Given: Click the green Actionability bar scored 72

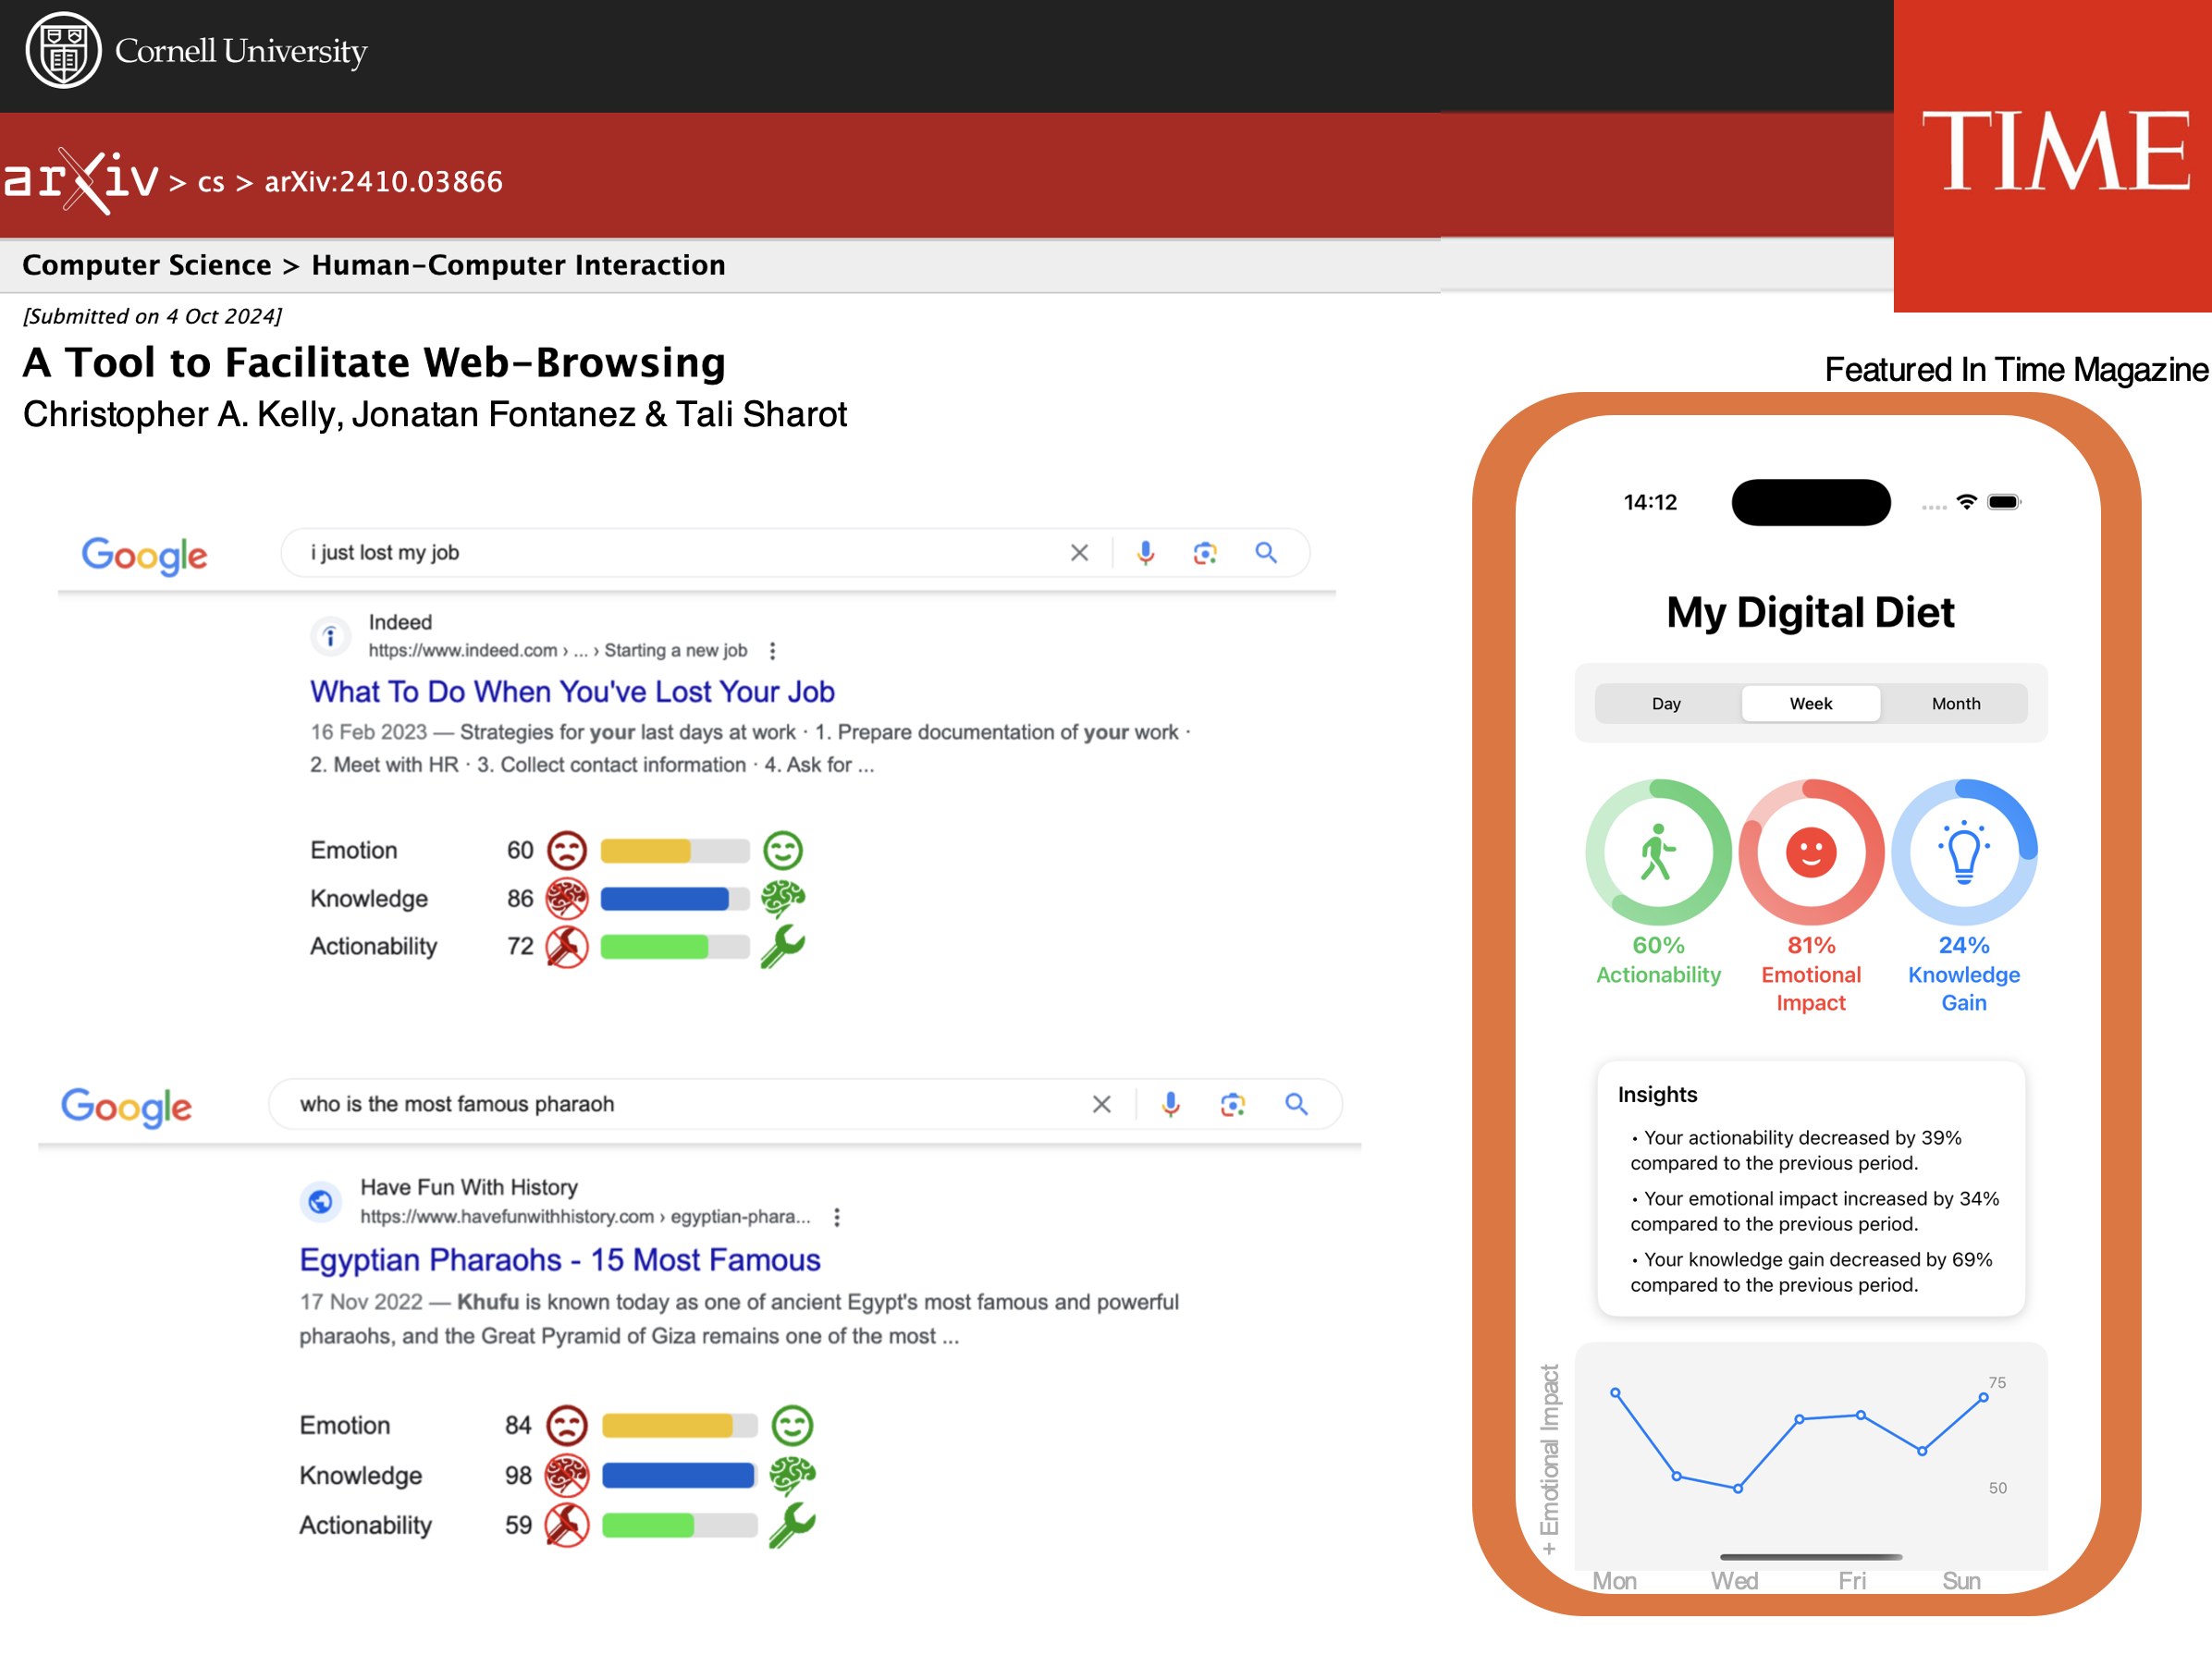Looking at the screenshot, I should (x=675, y=946).
